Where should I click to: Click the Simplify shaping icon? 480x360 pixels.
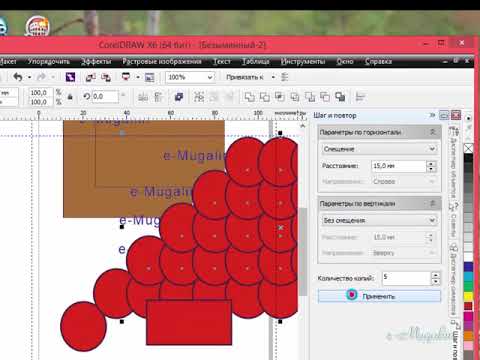295,97
